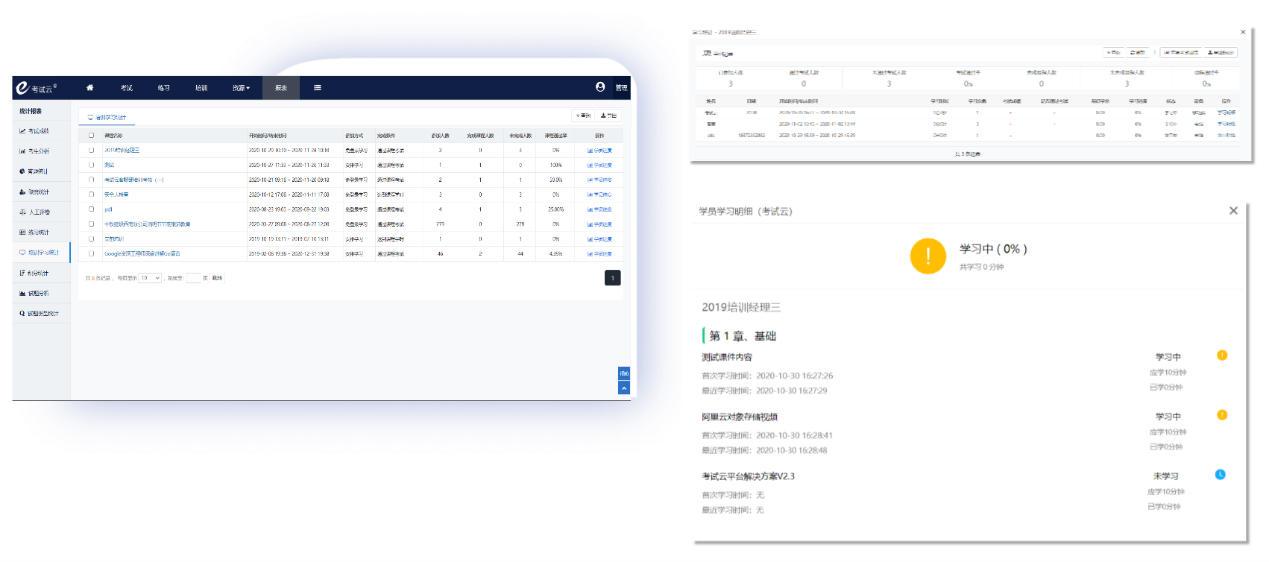Expand the 资源 dropdown in the navbar

[x=241, y=88]
